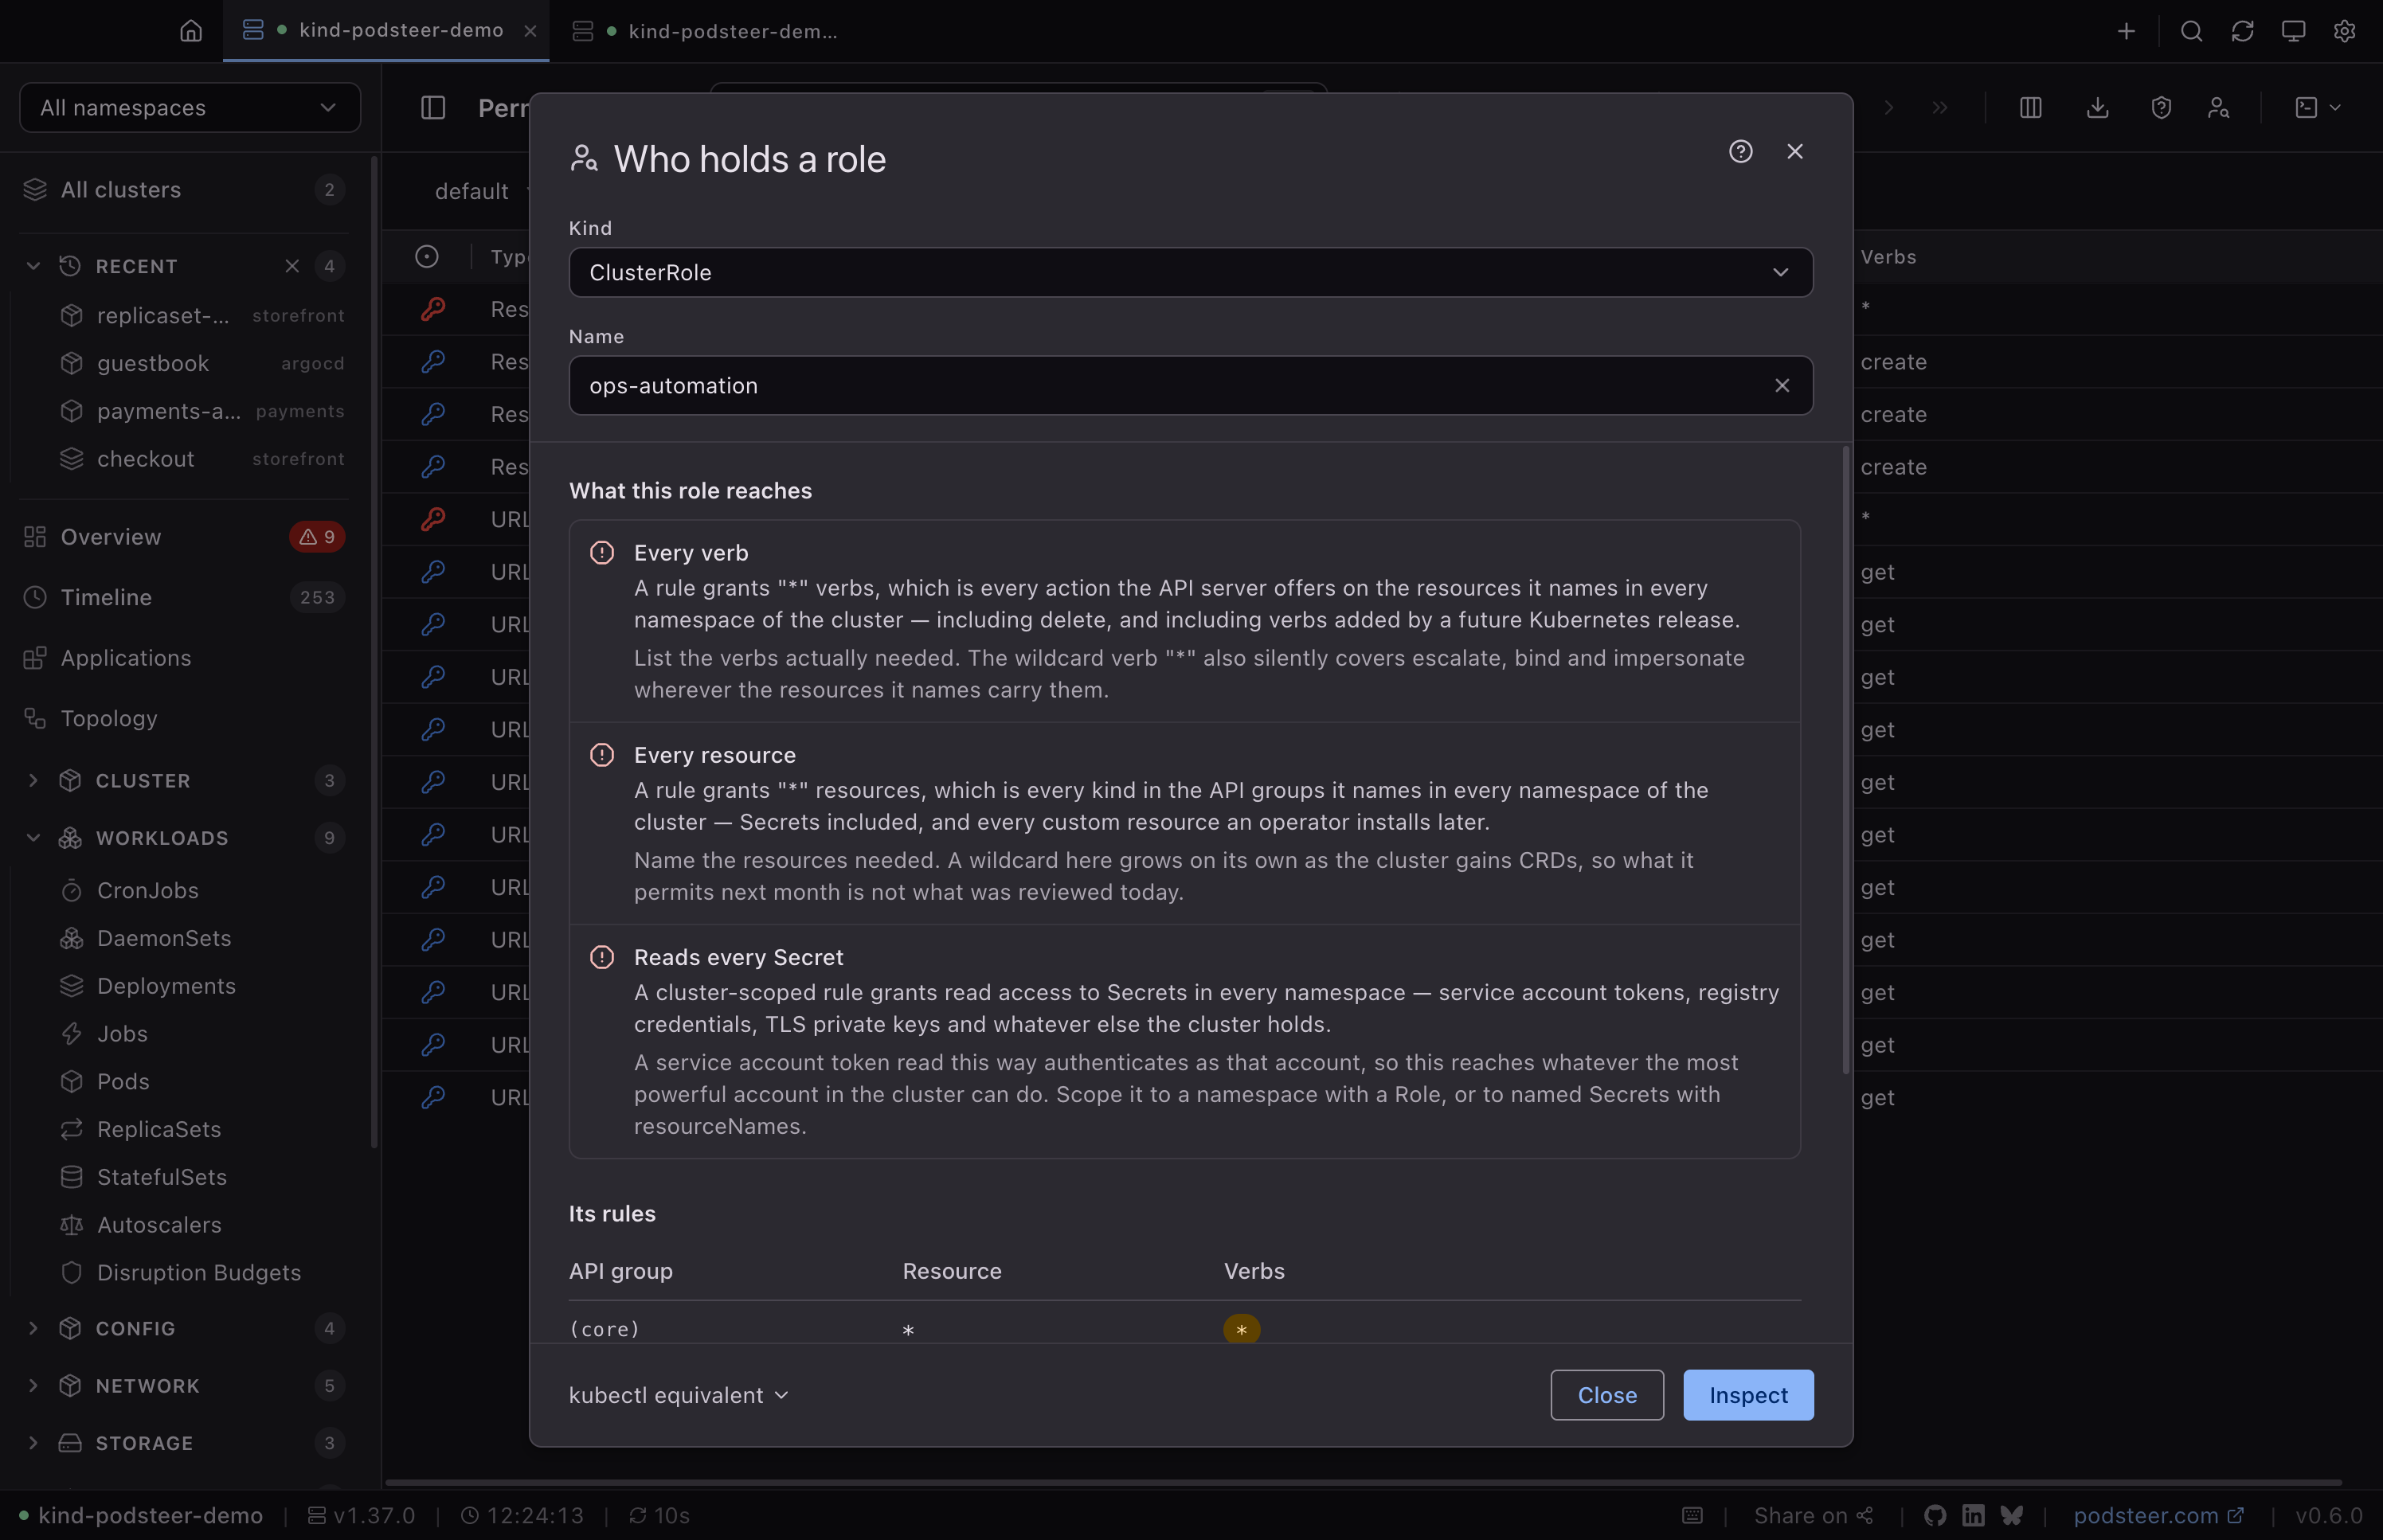Select All clusters in the sidebar

click(x=183, y=189)
